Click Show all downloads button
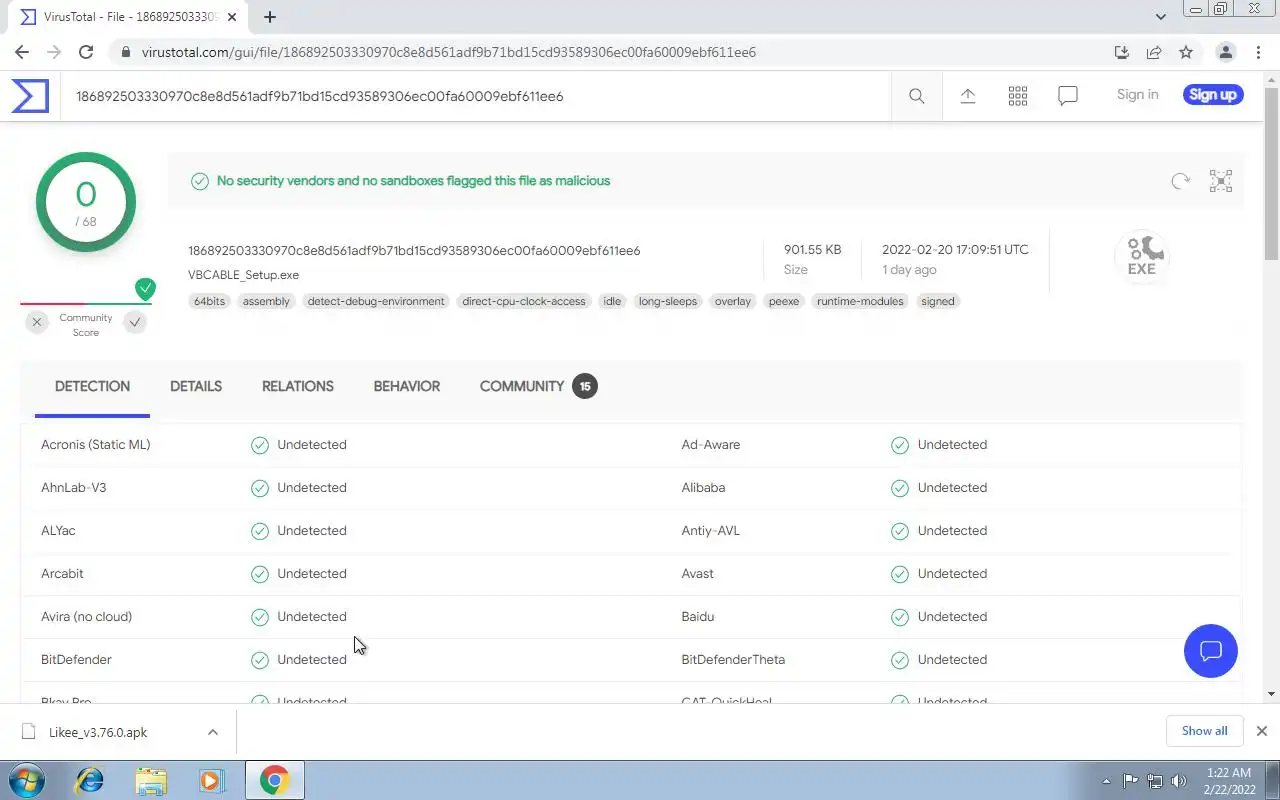This screenshot has width=1280, height=800. tap(1204, 731)
